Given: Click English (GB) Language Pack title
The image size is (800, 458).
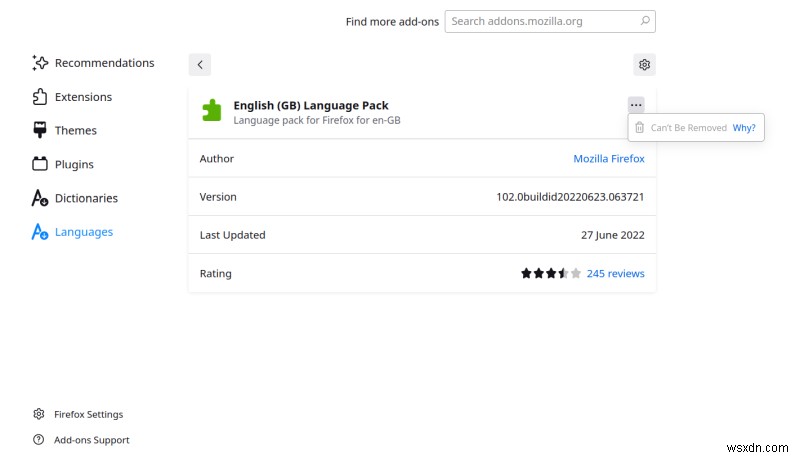Looking at the screenshot, I should pyautogui.click(x=311, y=106).
